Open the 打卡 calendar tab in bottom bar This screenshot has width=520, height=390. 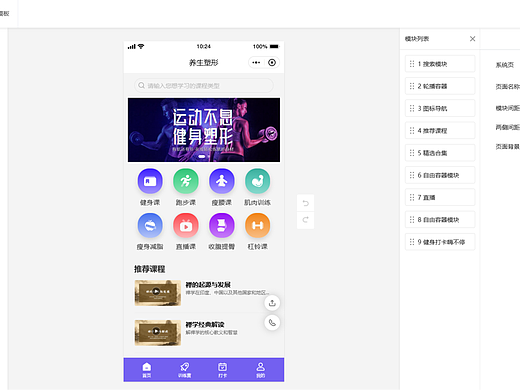click(222, 370)
